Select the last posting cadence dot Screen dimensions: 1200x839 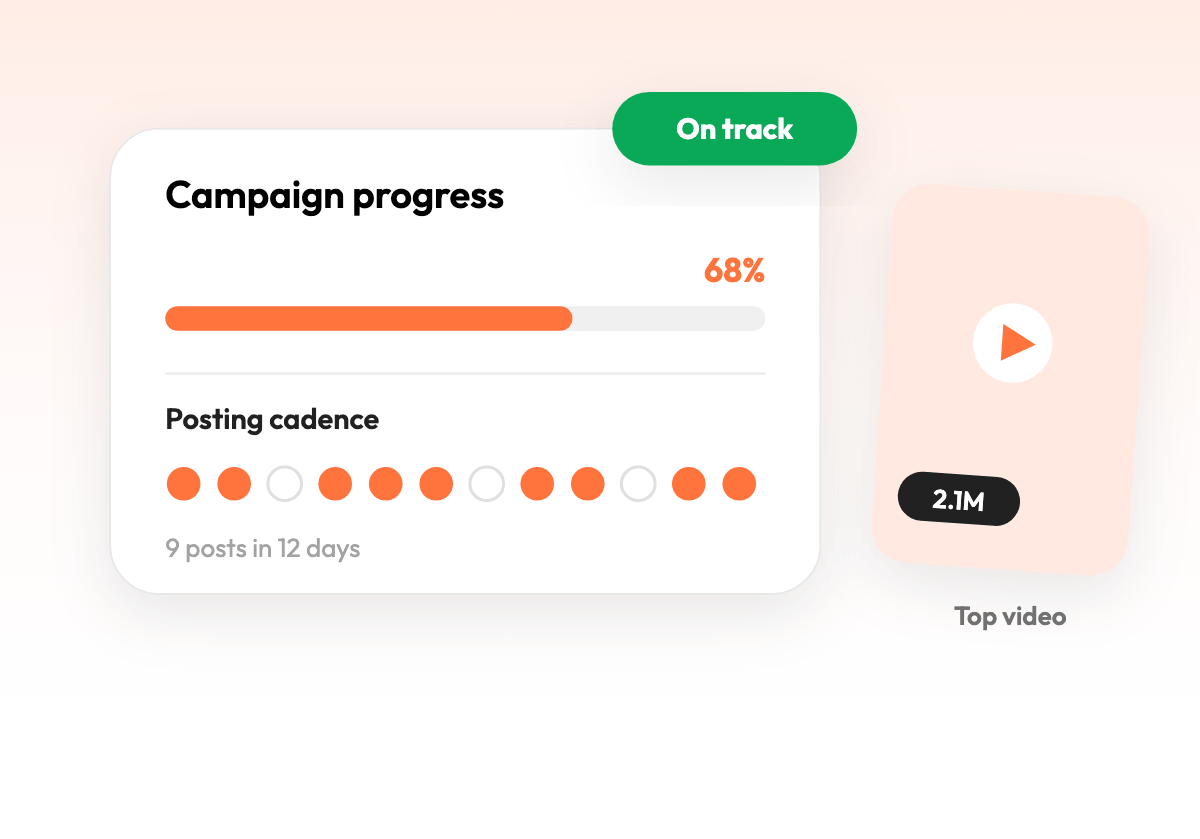point(739,484)
